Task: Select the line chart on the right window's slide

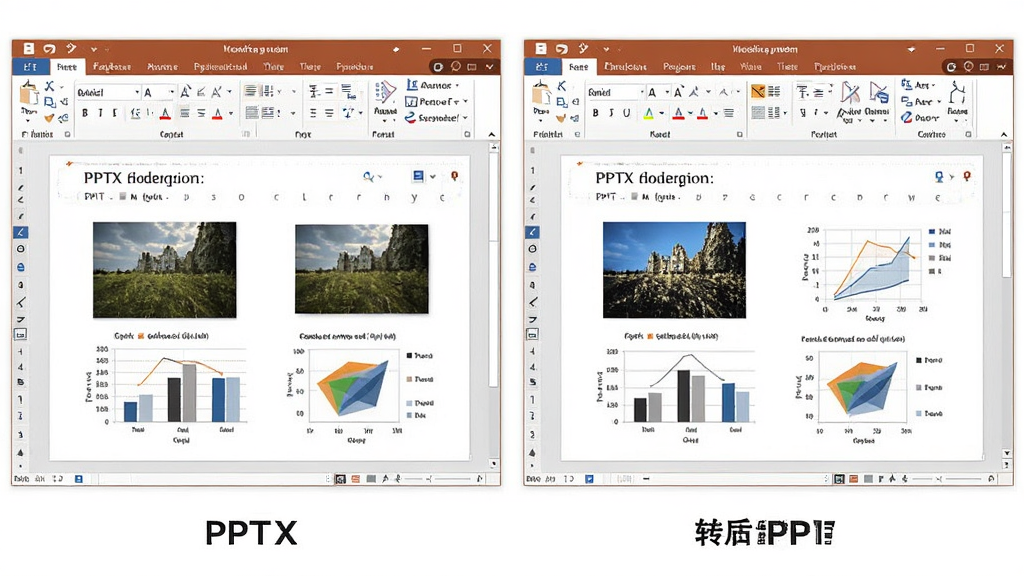Action: click(876, 274)
